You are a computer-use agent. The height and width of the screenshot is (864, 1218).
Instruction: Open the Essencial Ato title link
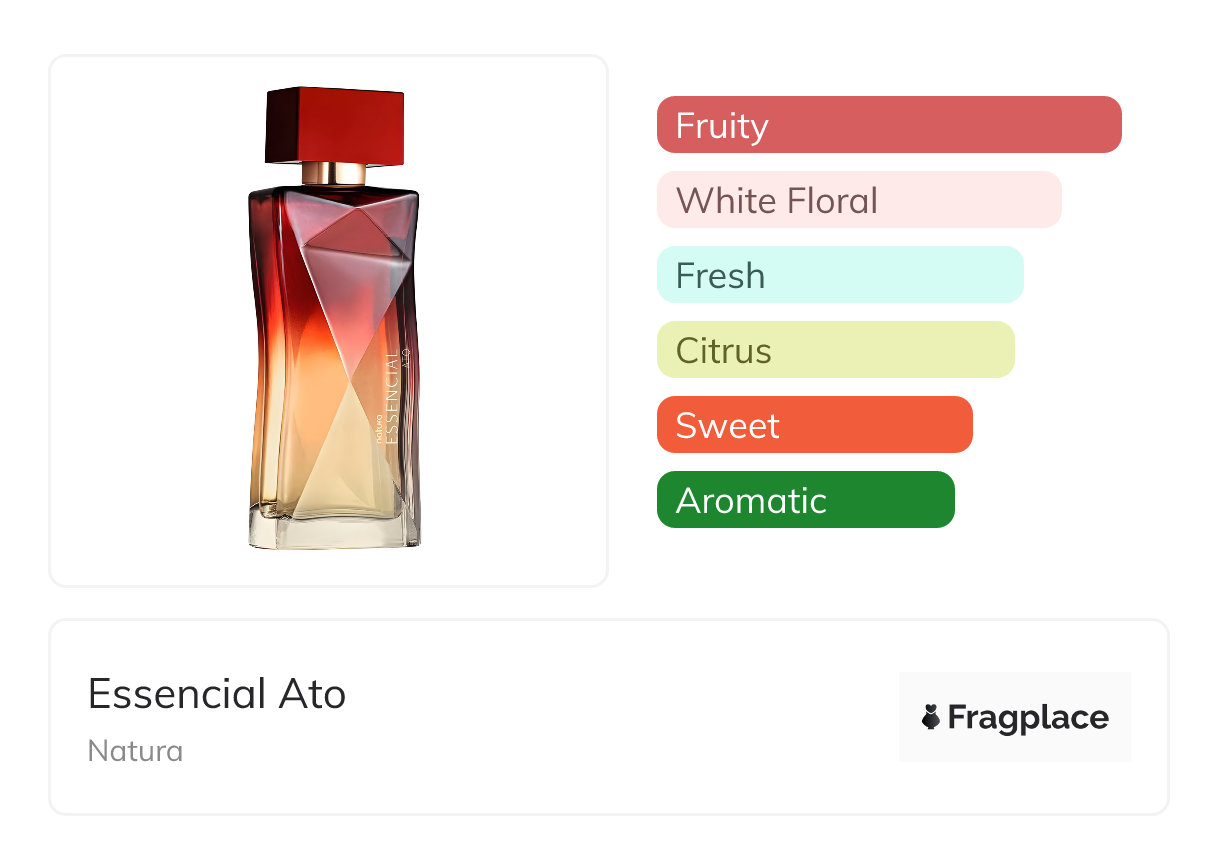tap(217, 694)
